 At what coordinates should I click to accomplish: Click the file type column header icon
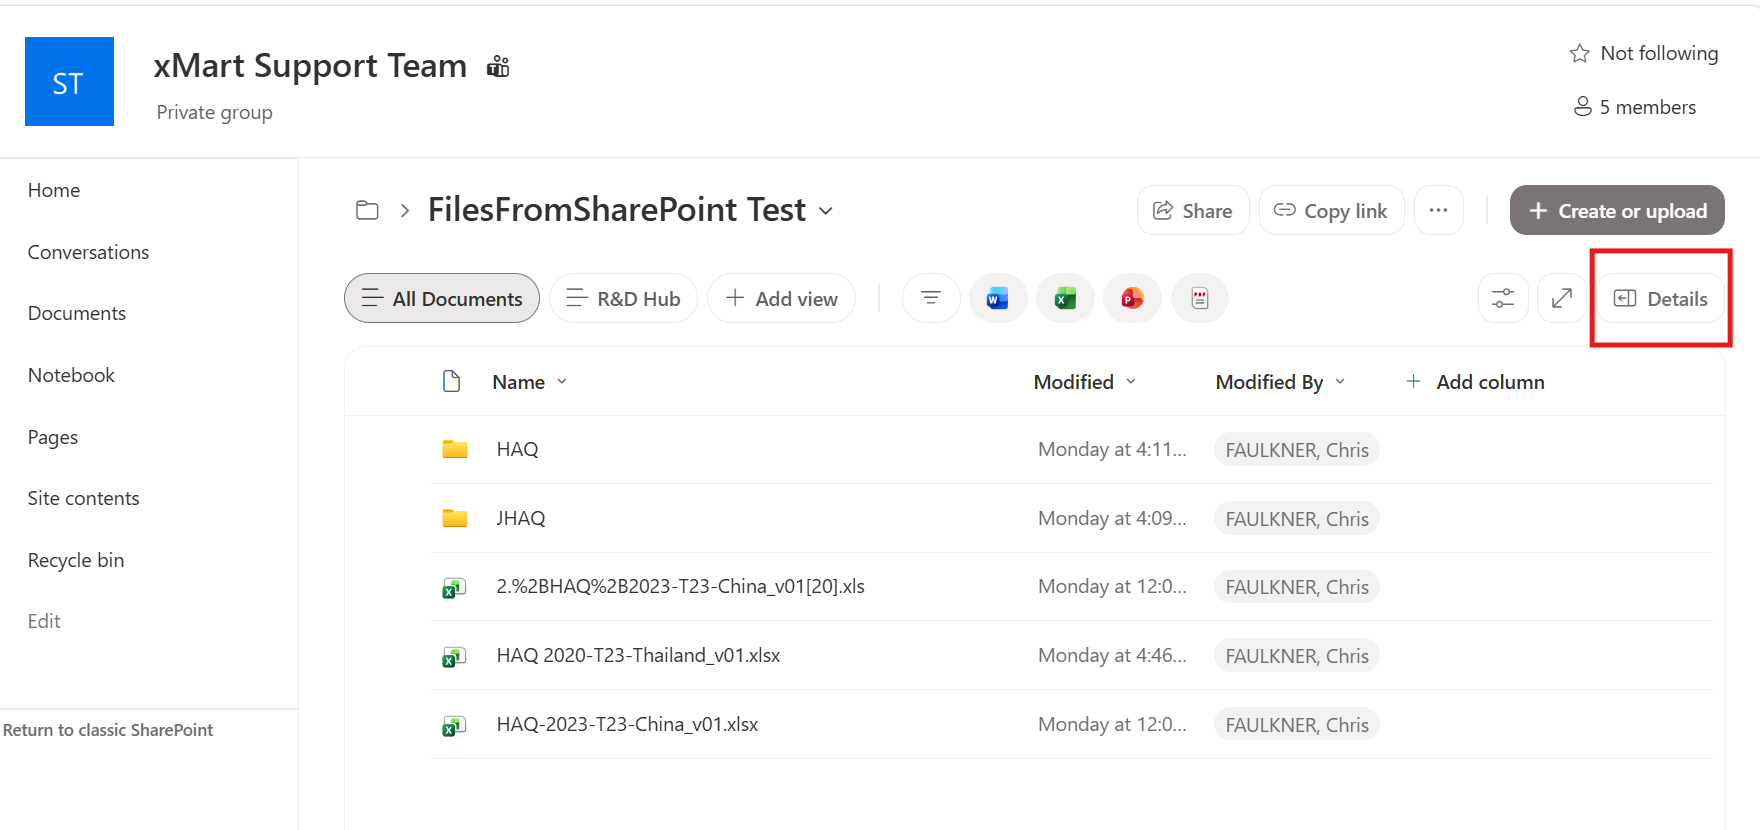click(x=452, y=381)
